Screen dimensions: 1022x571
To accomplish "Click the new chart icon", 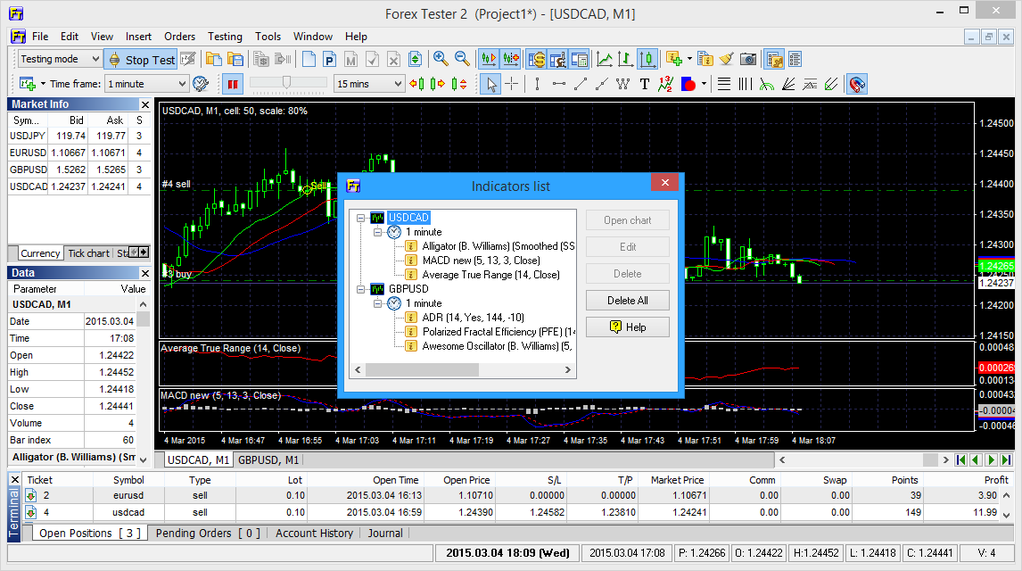I will 27,84.
